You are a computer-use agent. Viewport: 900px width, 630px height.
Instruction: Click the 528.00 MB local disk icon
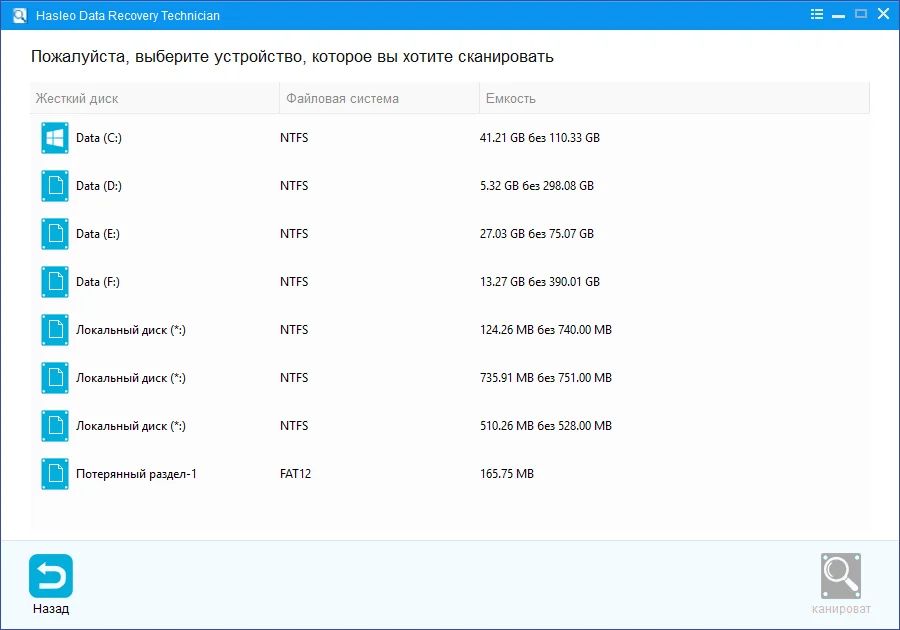pyautogui.click(x=55, y=426)
